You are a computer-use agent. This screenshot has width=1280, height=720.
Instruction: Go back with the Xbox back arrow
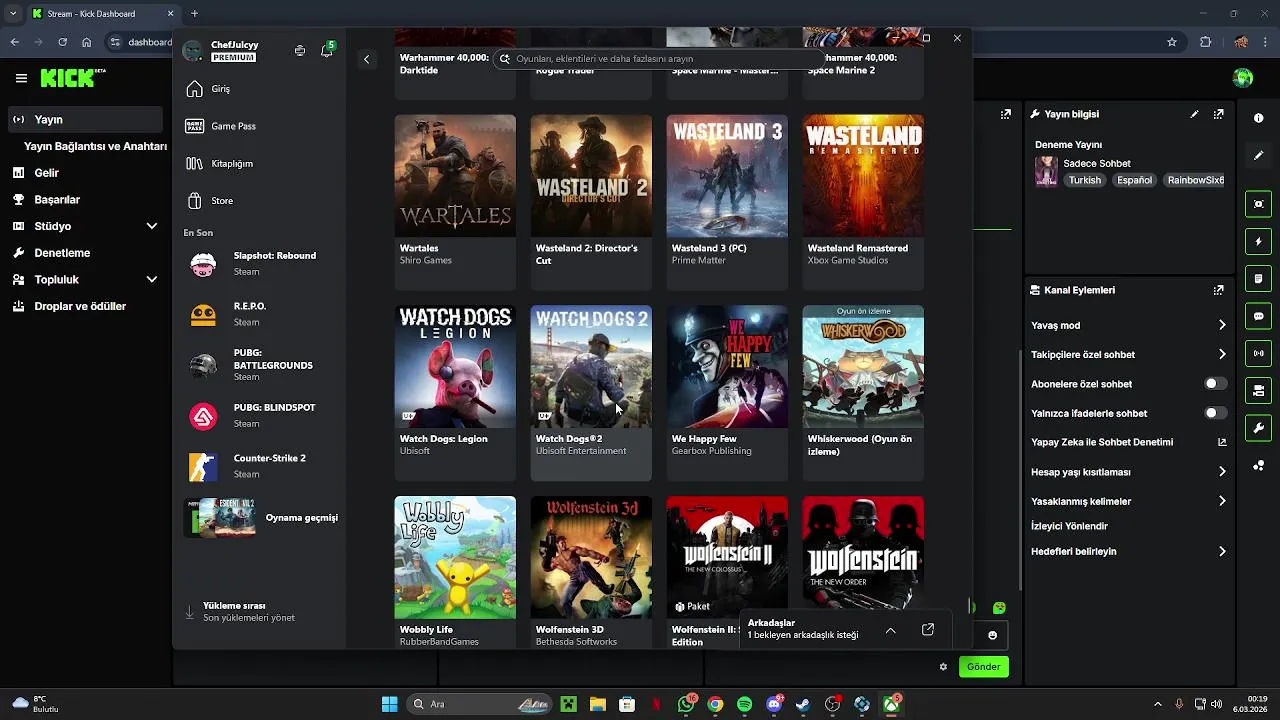coord(366,59)
